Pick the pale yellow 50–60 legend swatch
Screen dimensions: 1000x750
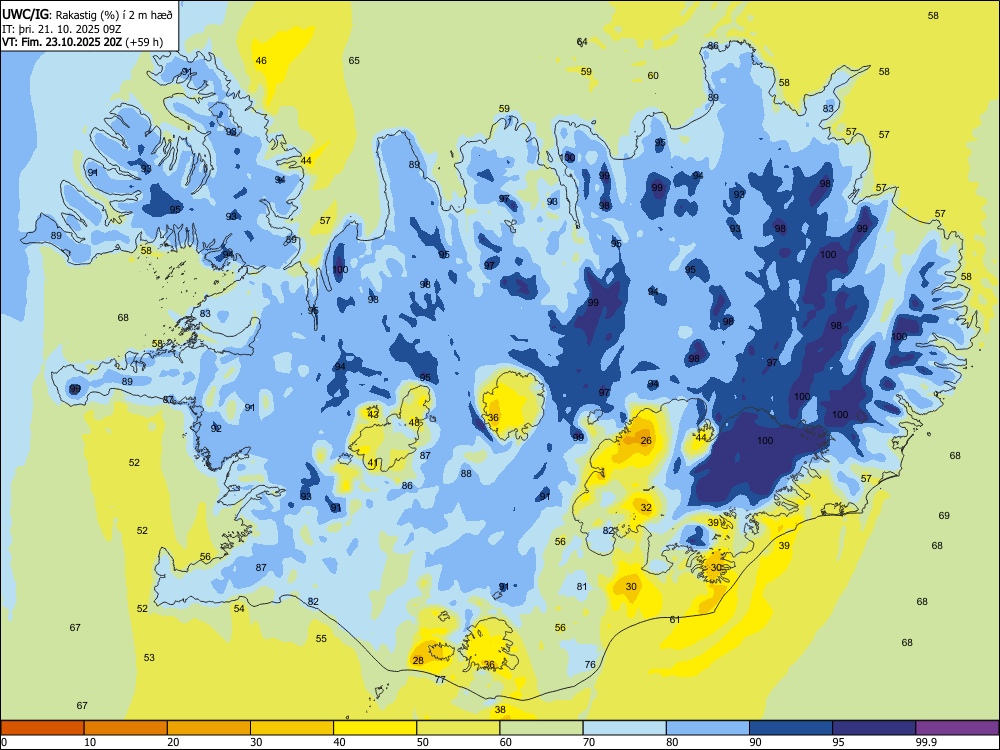tap(458, 728)
